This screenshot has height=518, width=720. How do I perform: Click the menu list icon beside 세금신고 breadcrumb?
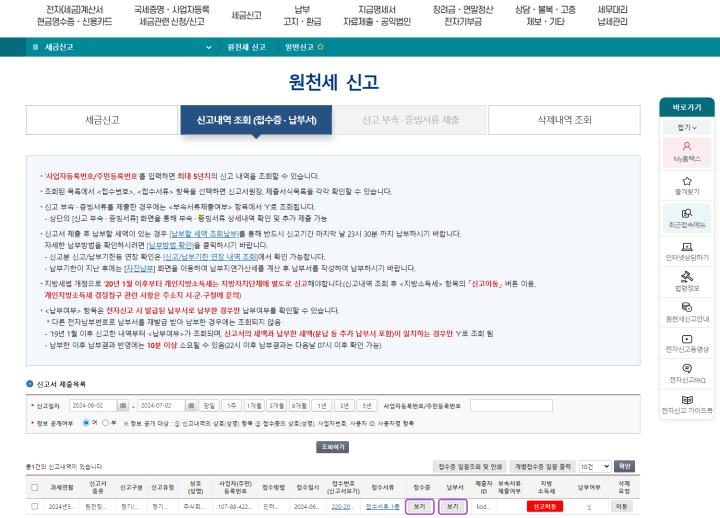[x=35, y=47]
